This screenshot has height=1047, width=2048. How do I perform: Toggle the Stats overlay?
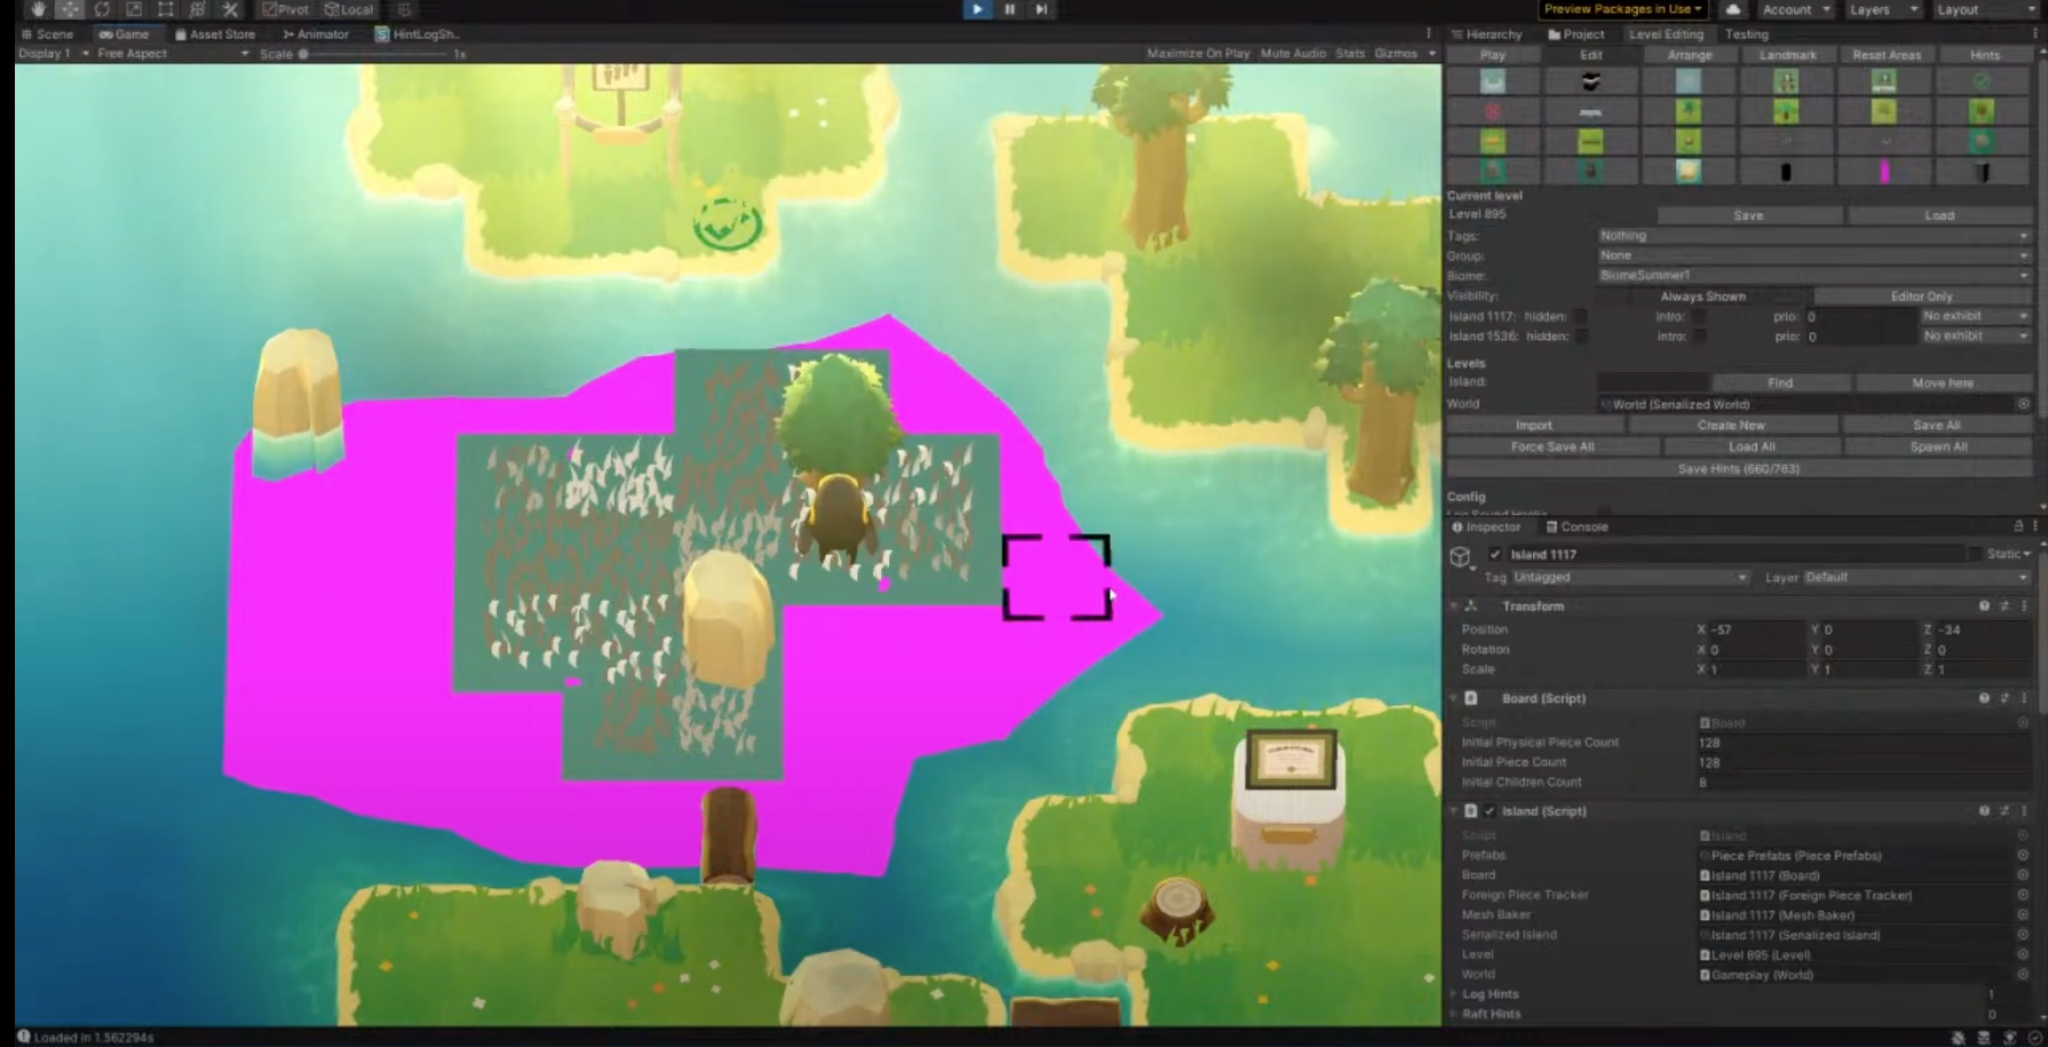[x=1350, y=53]
